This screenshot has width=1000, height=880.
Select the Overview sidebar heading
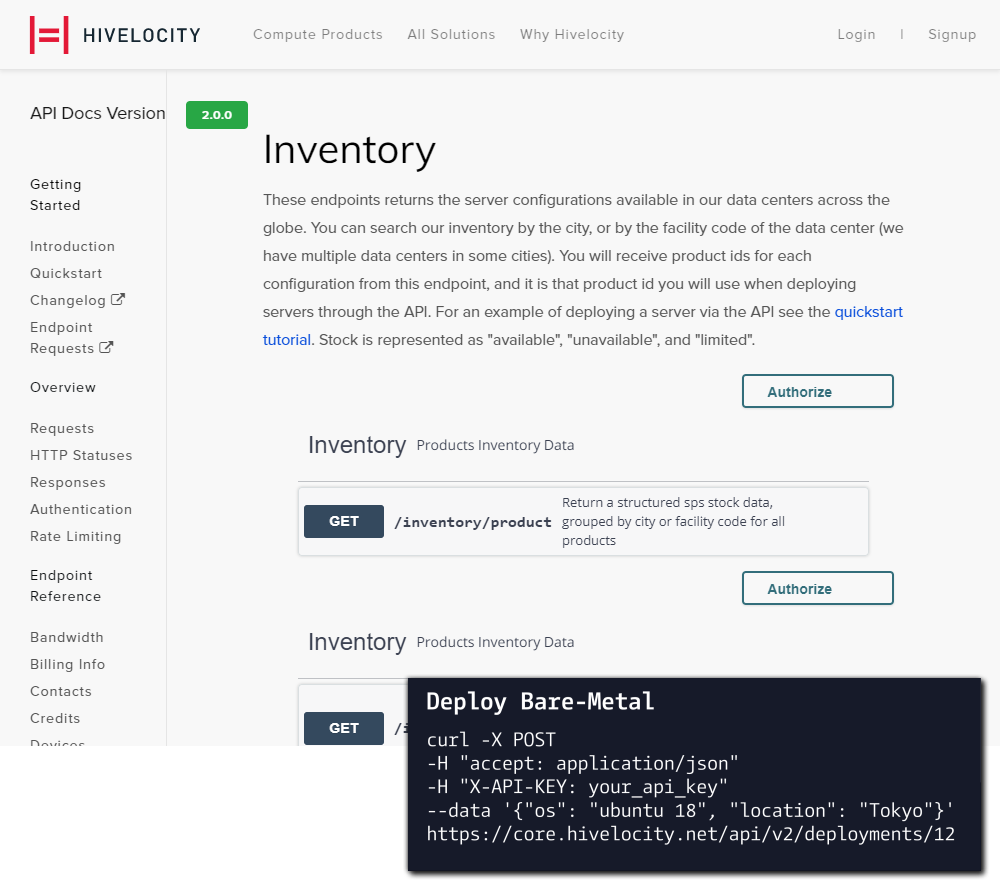pos(62,387)
